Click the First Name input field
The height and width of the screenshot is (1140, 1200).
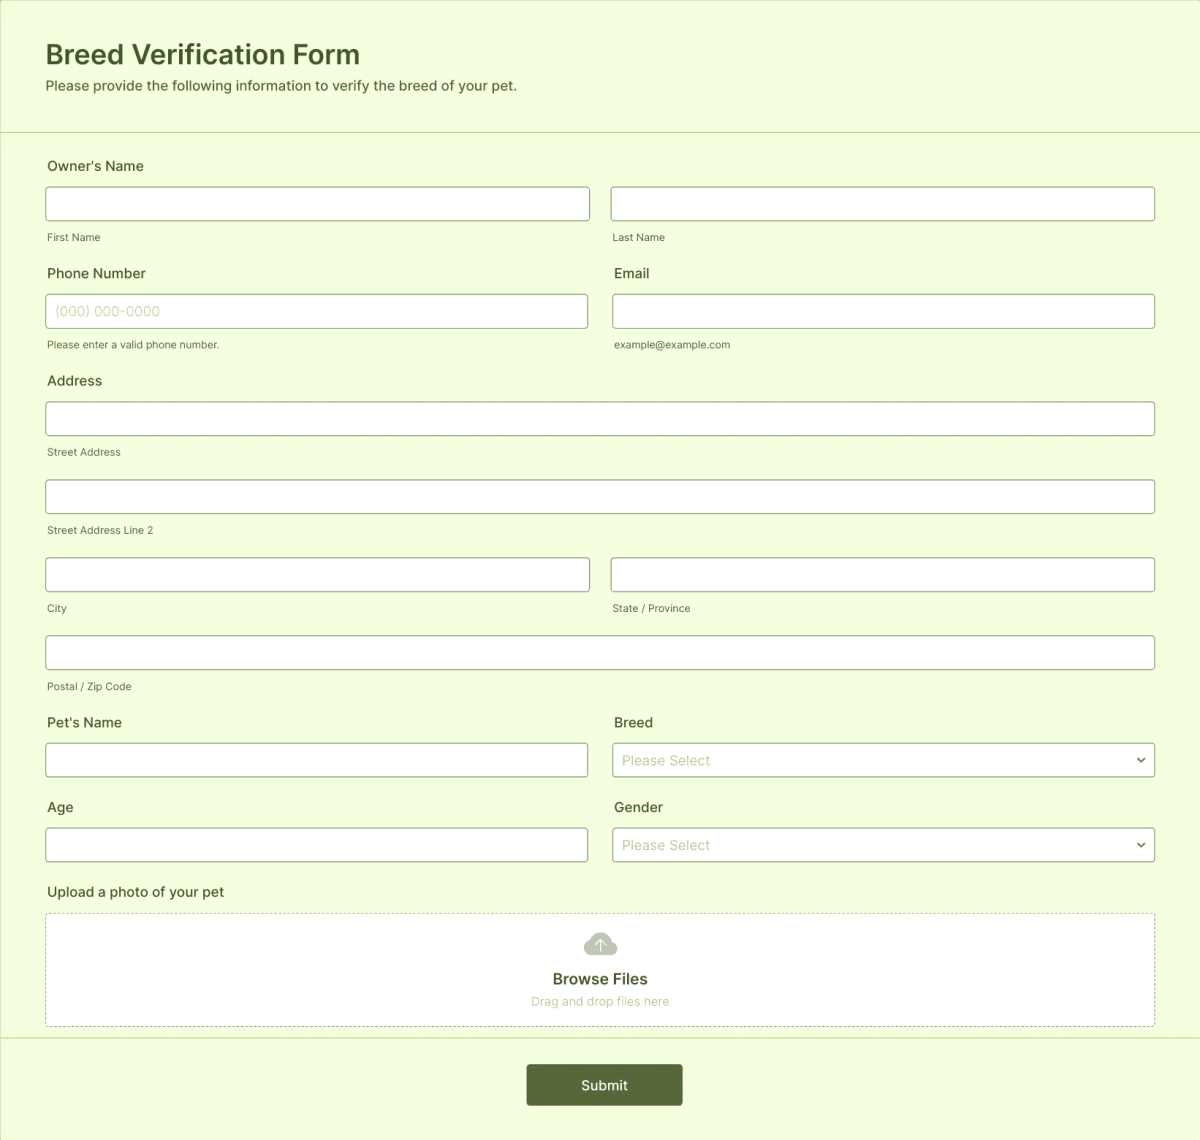tap(317, 203)
